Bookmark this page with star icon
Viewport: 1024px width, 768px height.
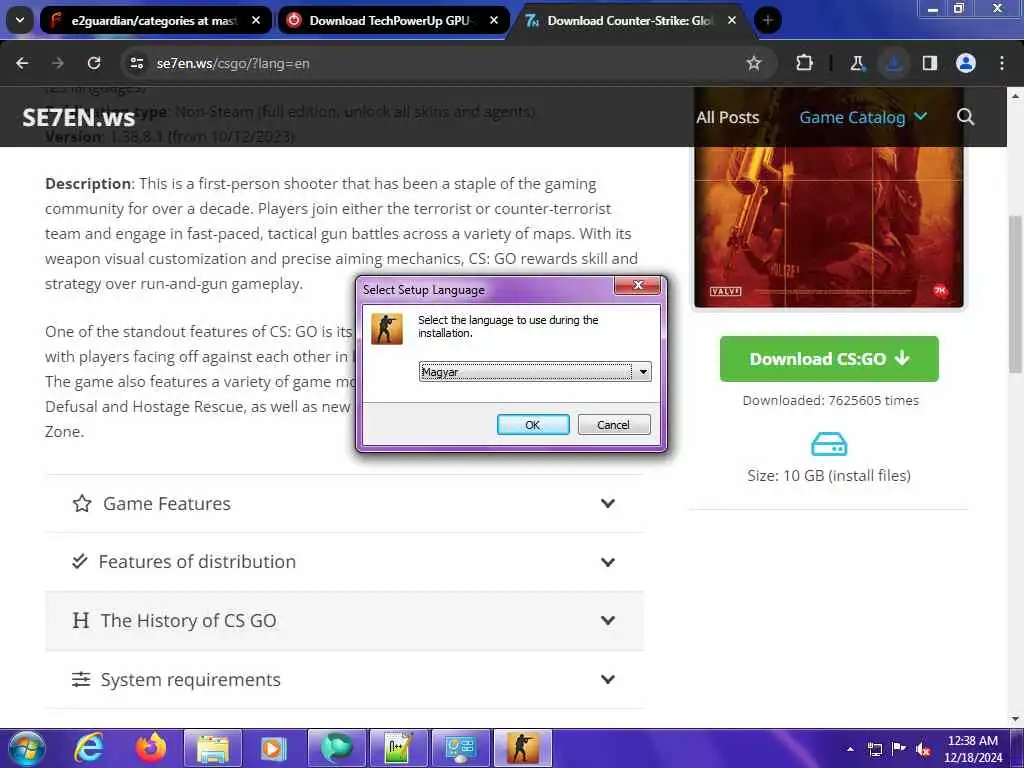coord(754,63)
